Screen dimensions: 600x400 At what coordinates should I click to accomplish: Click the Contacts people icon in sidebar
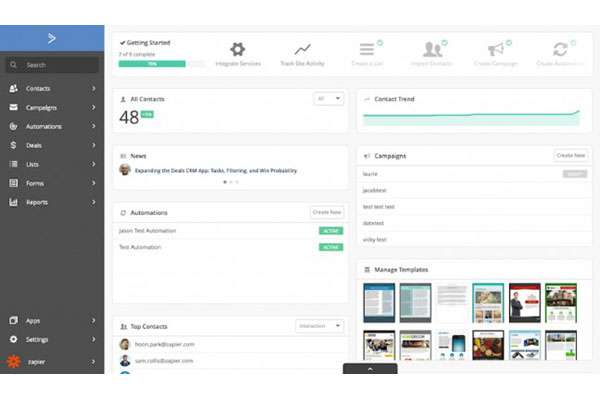tap(13, 88)
